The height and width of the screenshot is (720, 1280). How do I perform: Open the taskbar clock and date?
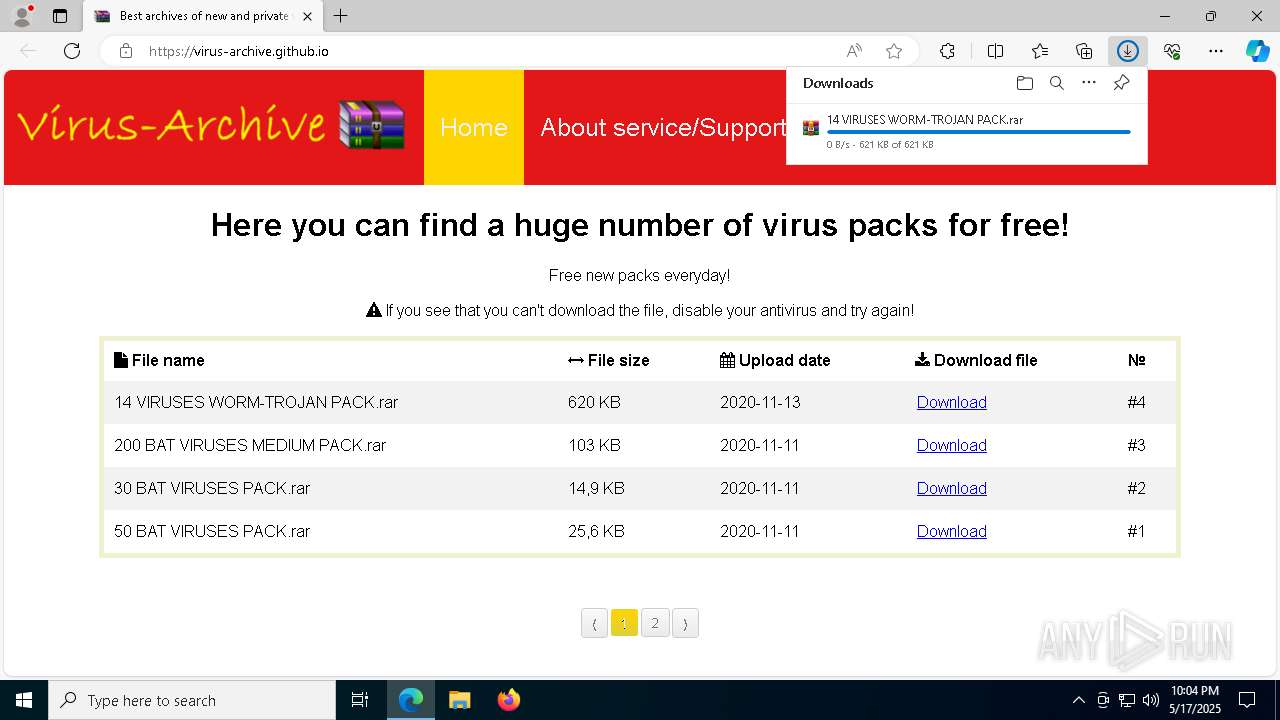[1194, 700]
